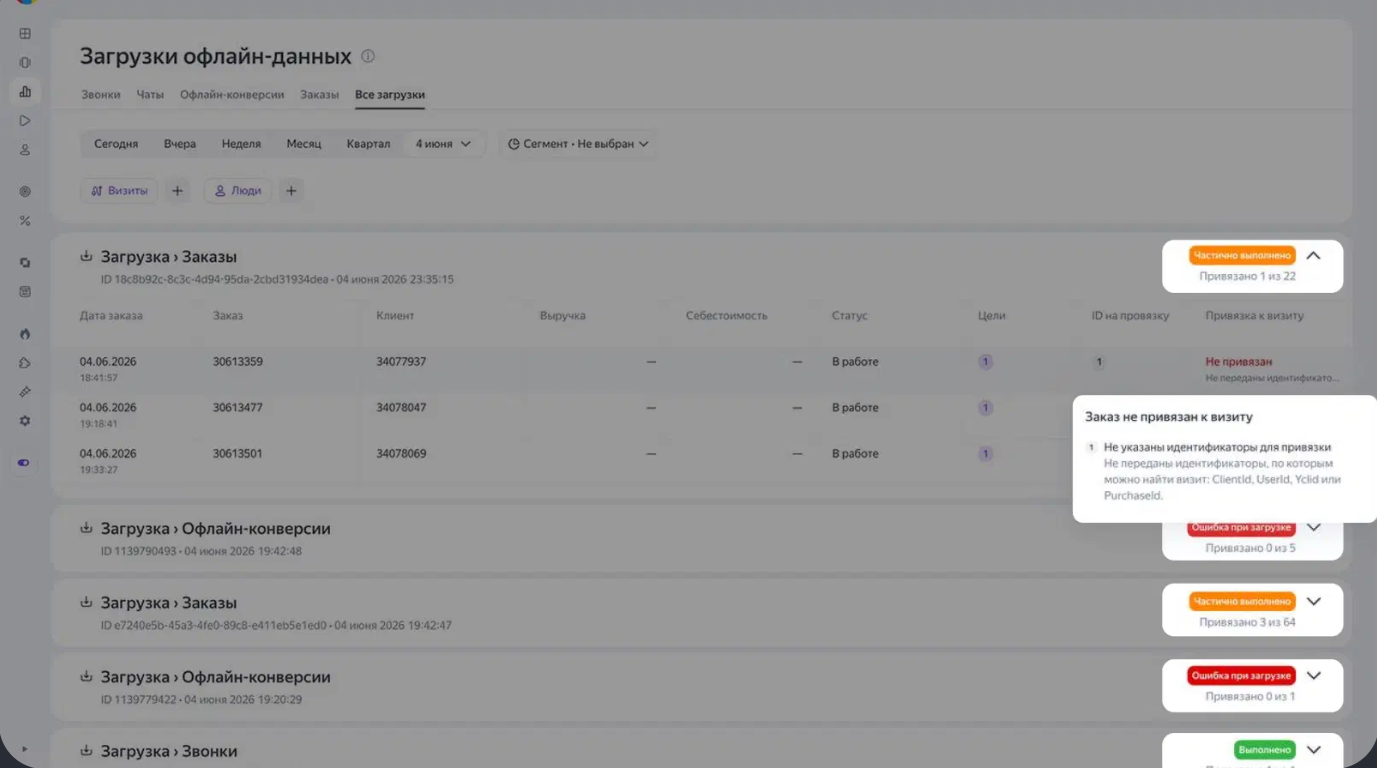Click download icon of first Загрузка › Заказы
Screen dimensions: 1377x768
(x=86, y=256)
